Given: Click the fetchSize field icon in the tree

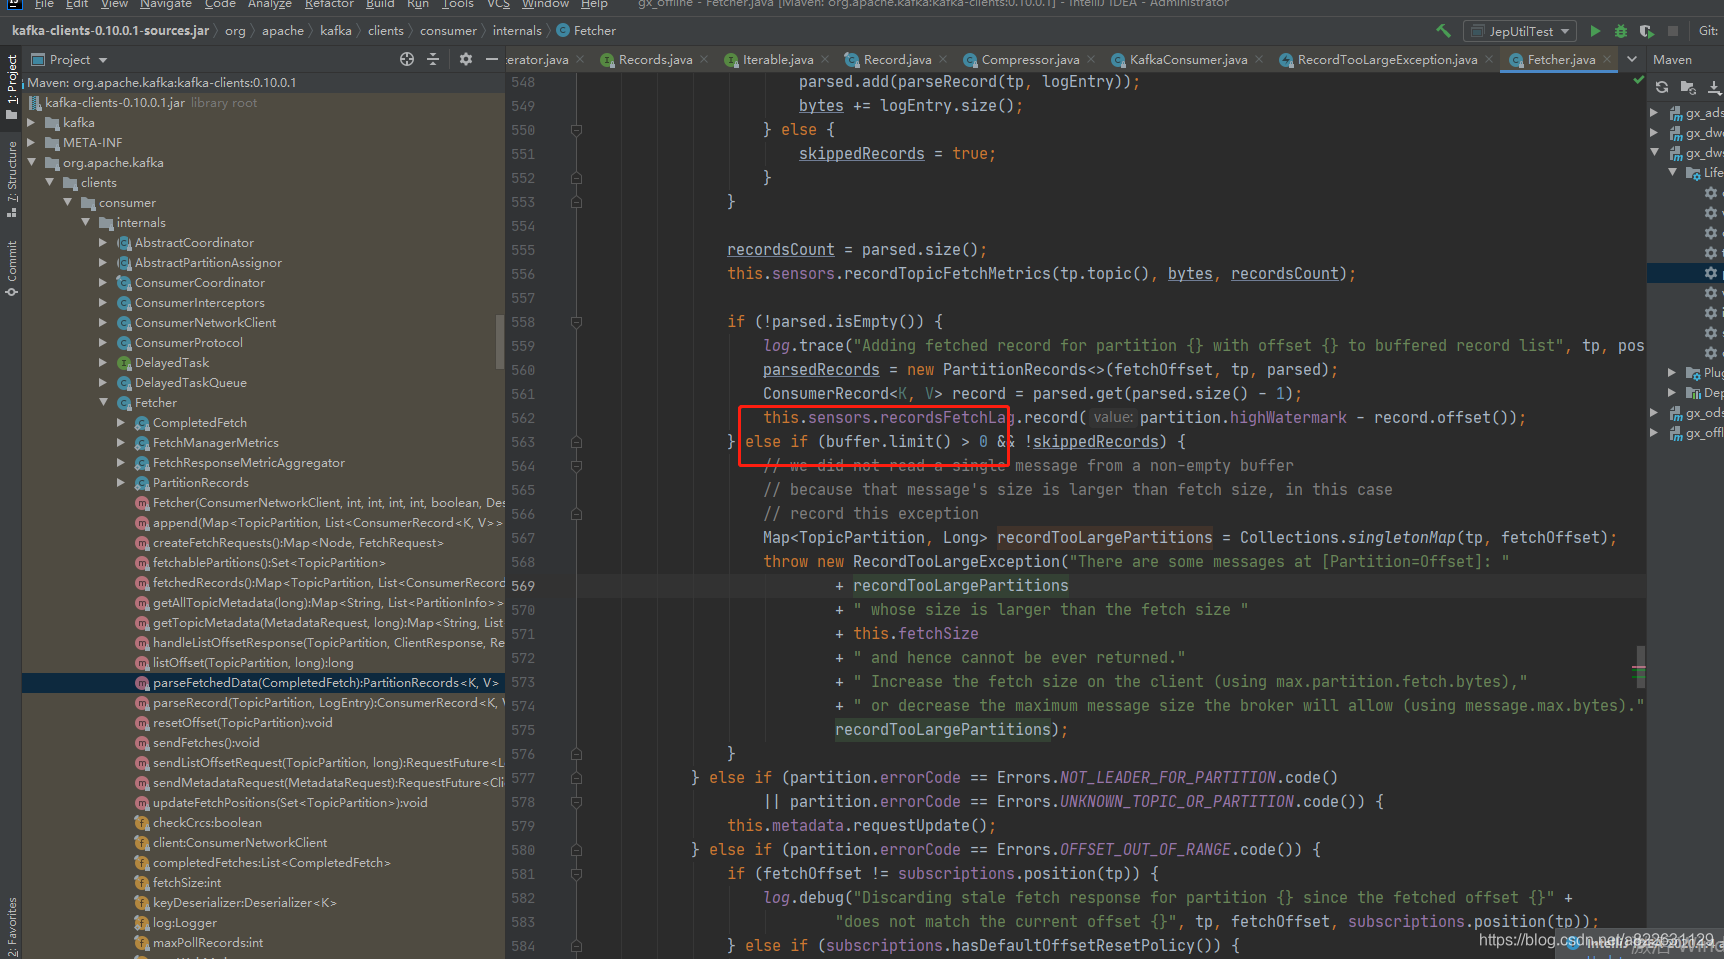Looking at the screenshot, I should [x=142, y=883].
